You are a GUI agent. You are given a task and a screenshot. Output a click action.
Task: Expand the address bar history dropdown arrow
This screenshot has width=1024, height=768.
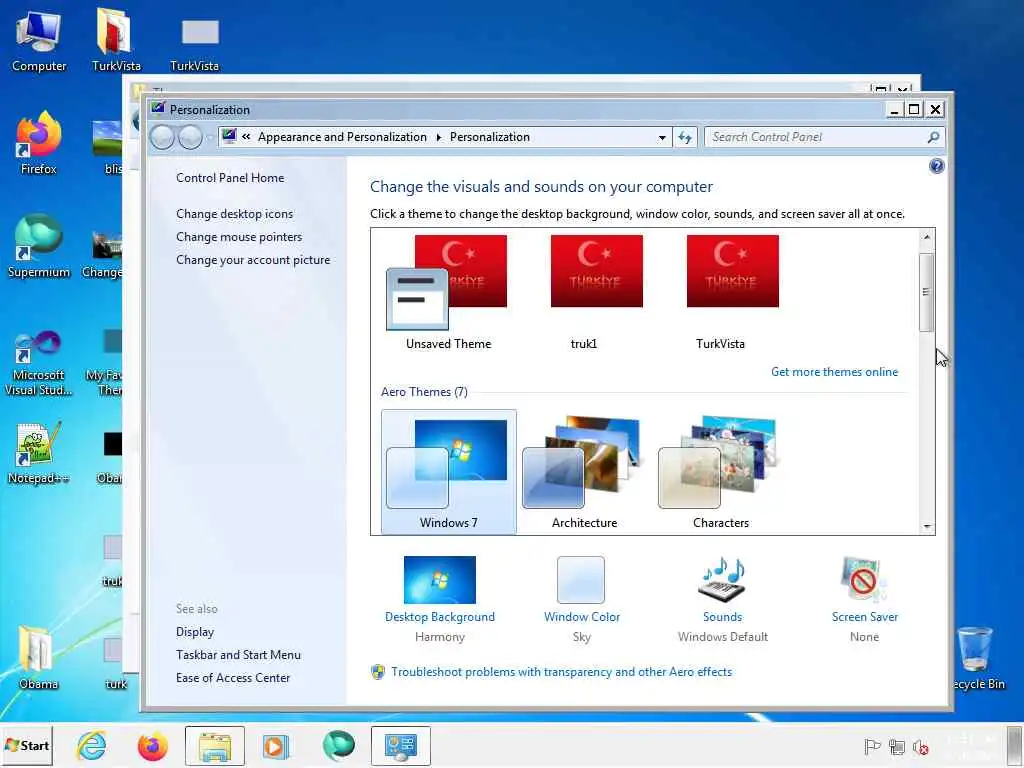pyautogui.click(x=662, y=137)
